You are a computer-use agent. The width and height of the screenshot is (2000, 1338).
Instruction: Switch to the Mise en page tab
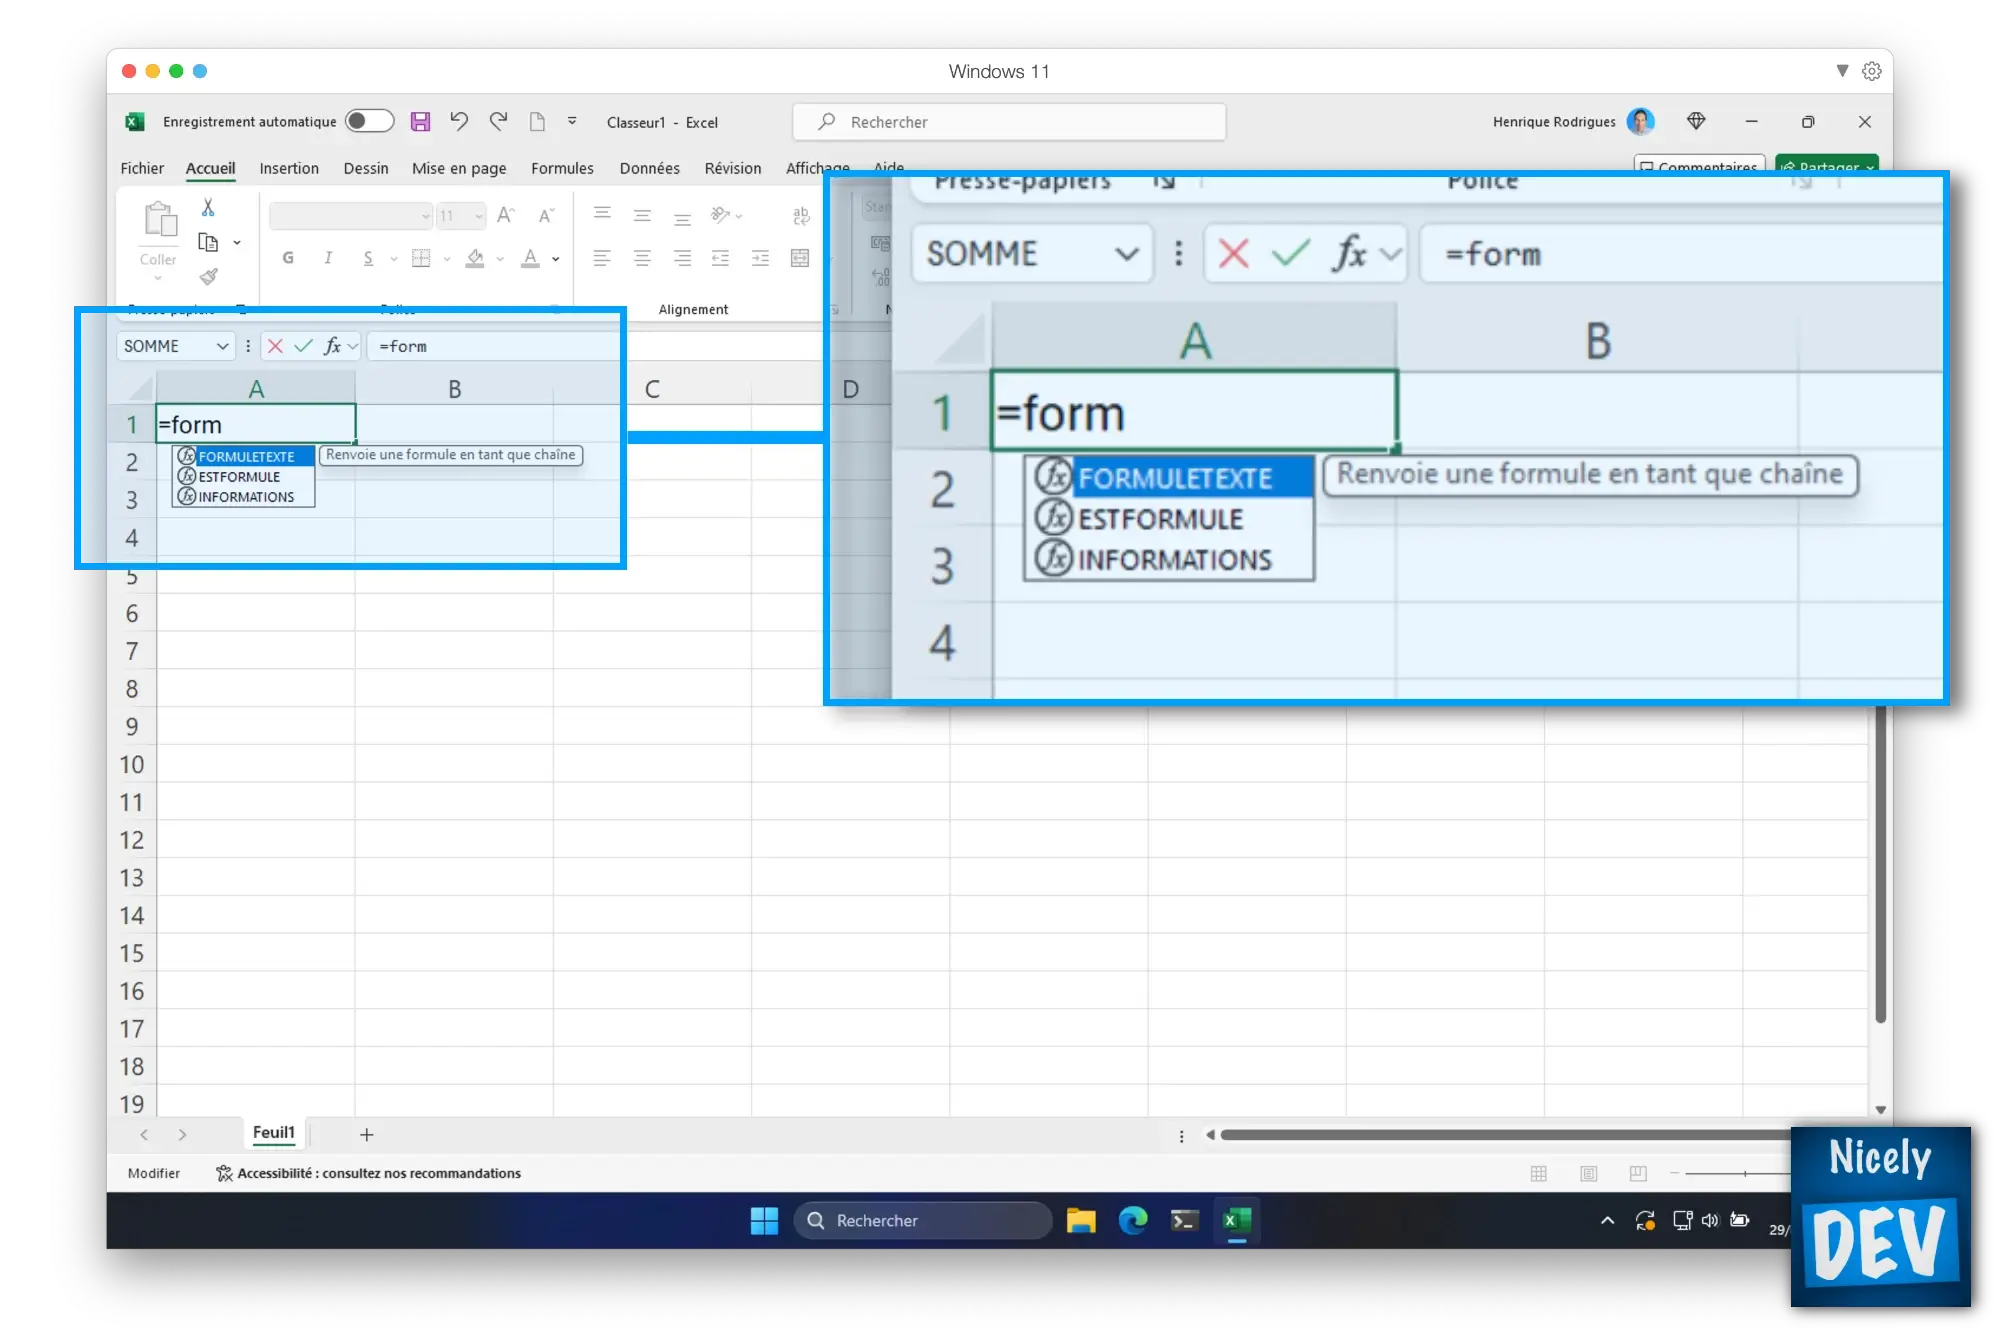[x=459, y=168]
